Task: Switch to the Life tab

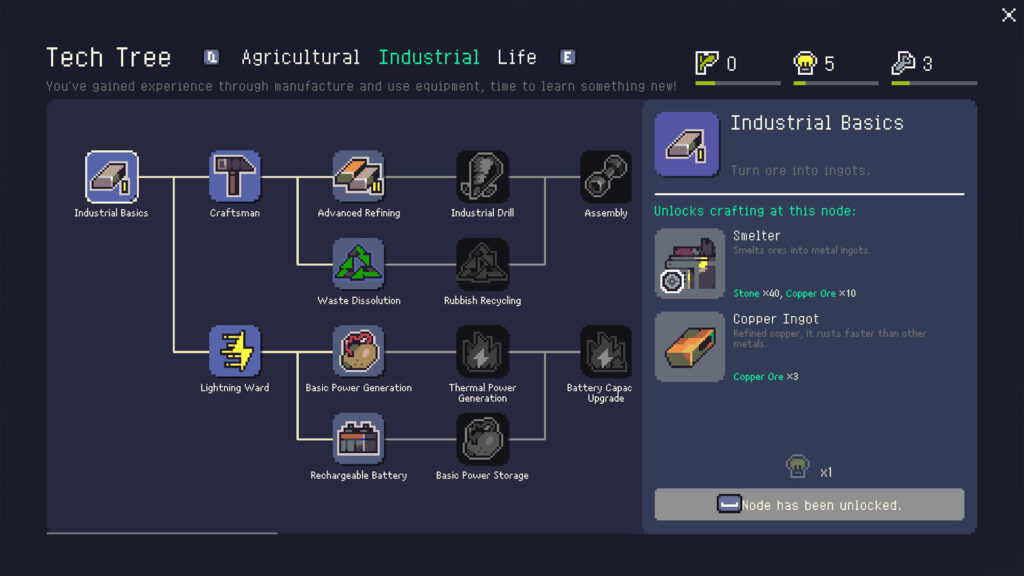Action: tap(516, 58)
